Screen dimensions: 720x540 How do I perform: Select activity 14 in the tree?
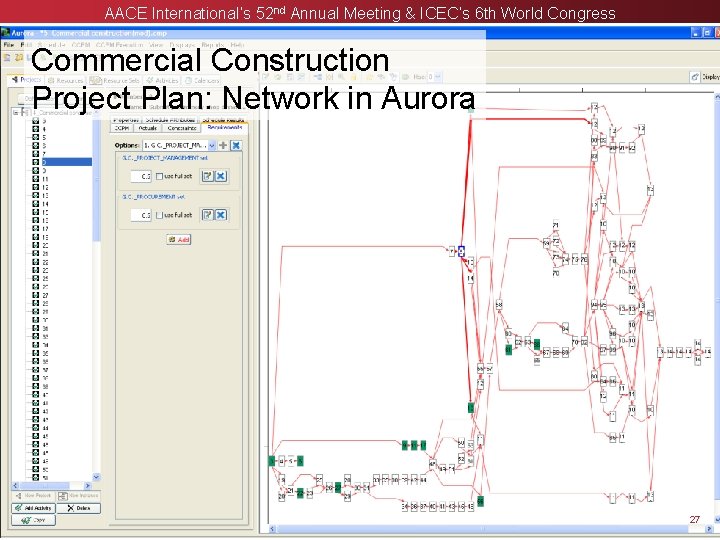45,204
